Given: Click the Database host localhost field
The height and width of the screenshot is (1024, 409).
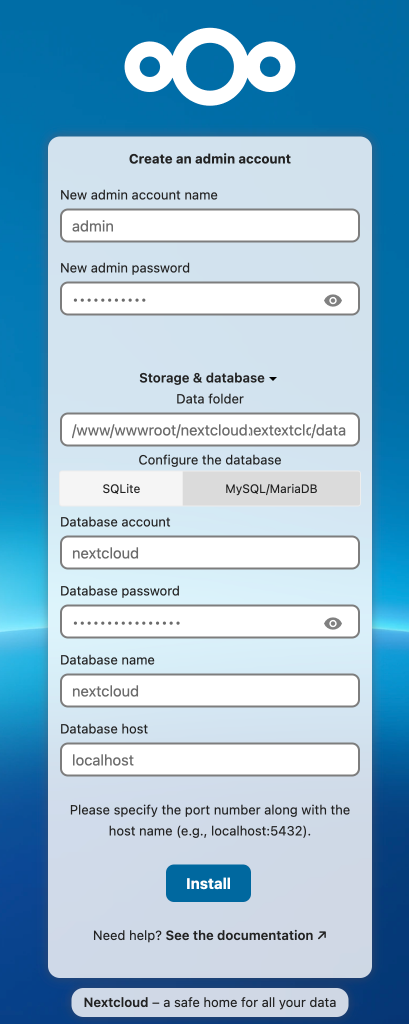Looking at the screenshot, I should [x=210, y=760].
